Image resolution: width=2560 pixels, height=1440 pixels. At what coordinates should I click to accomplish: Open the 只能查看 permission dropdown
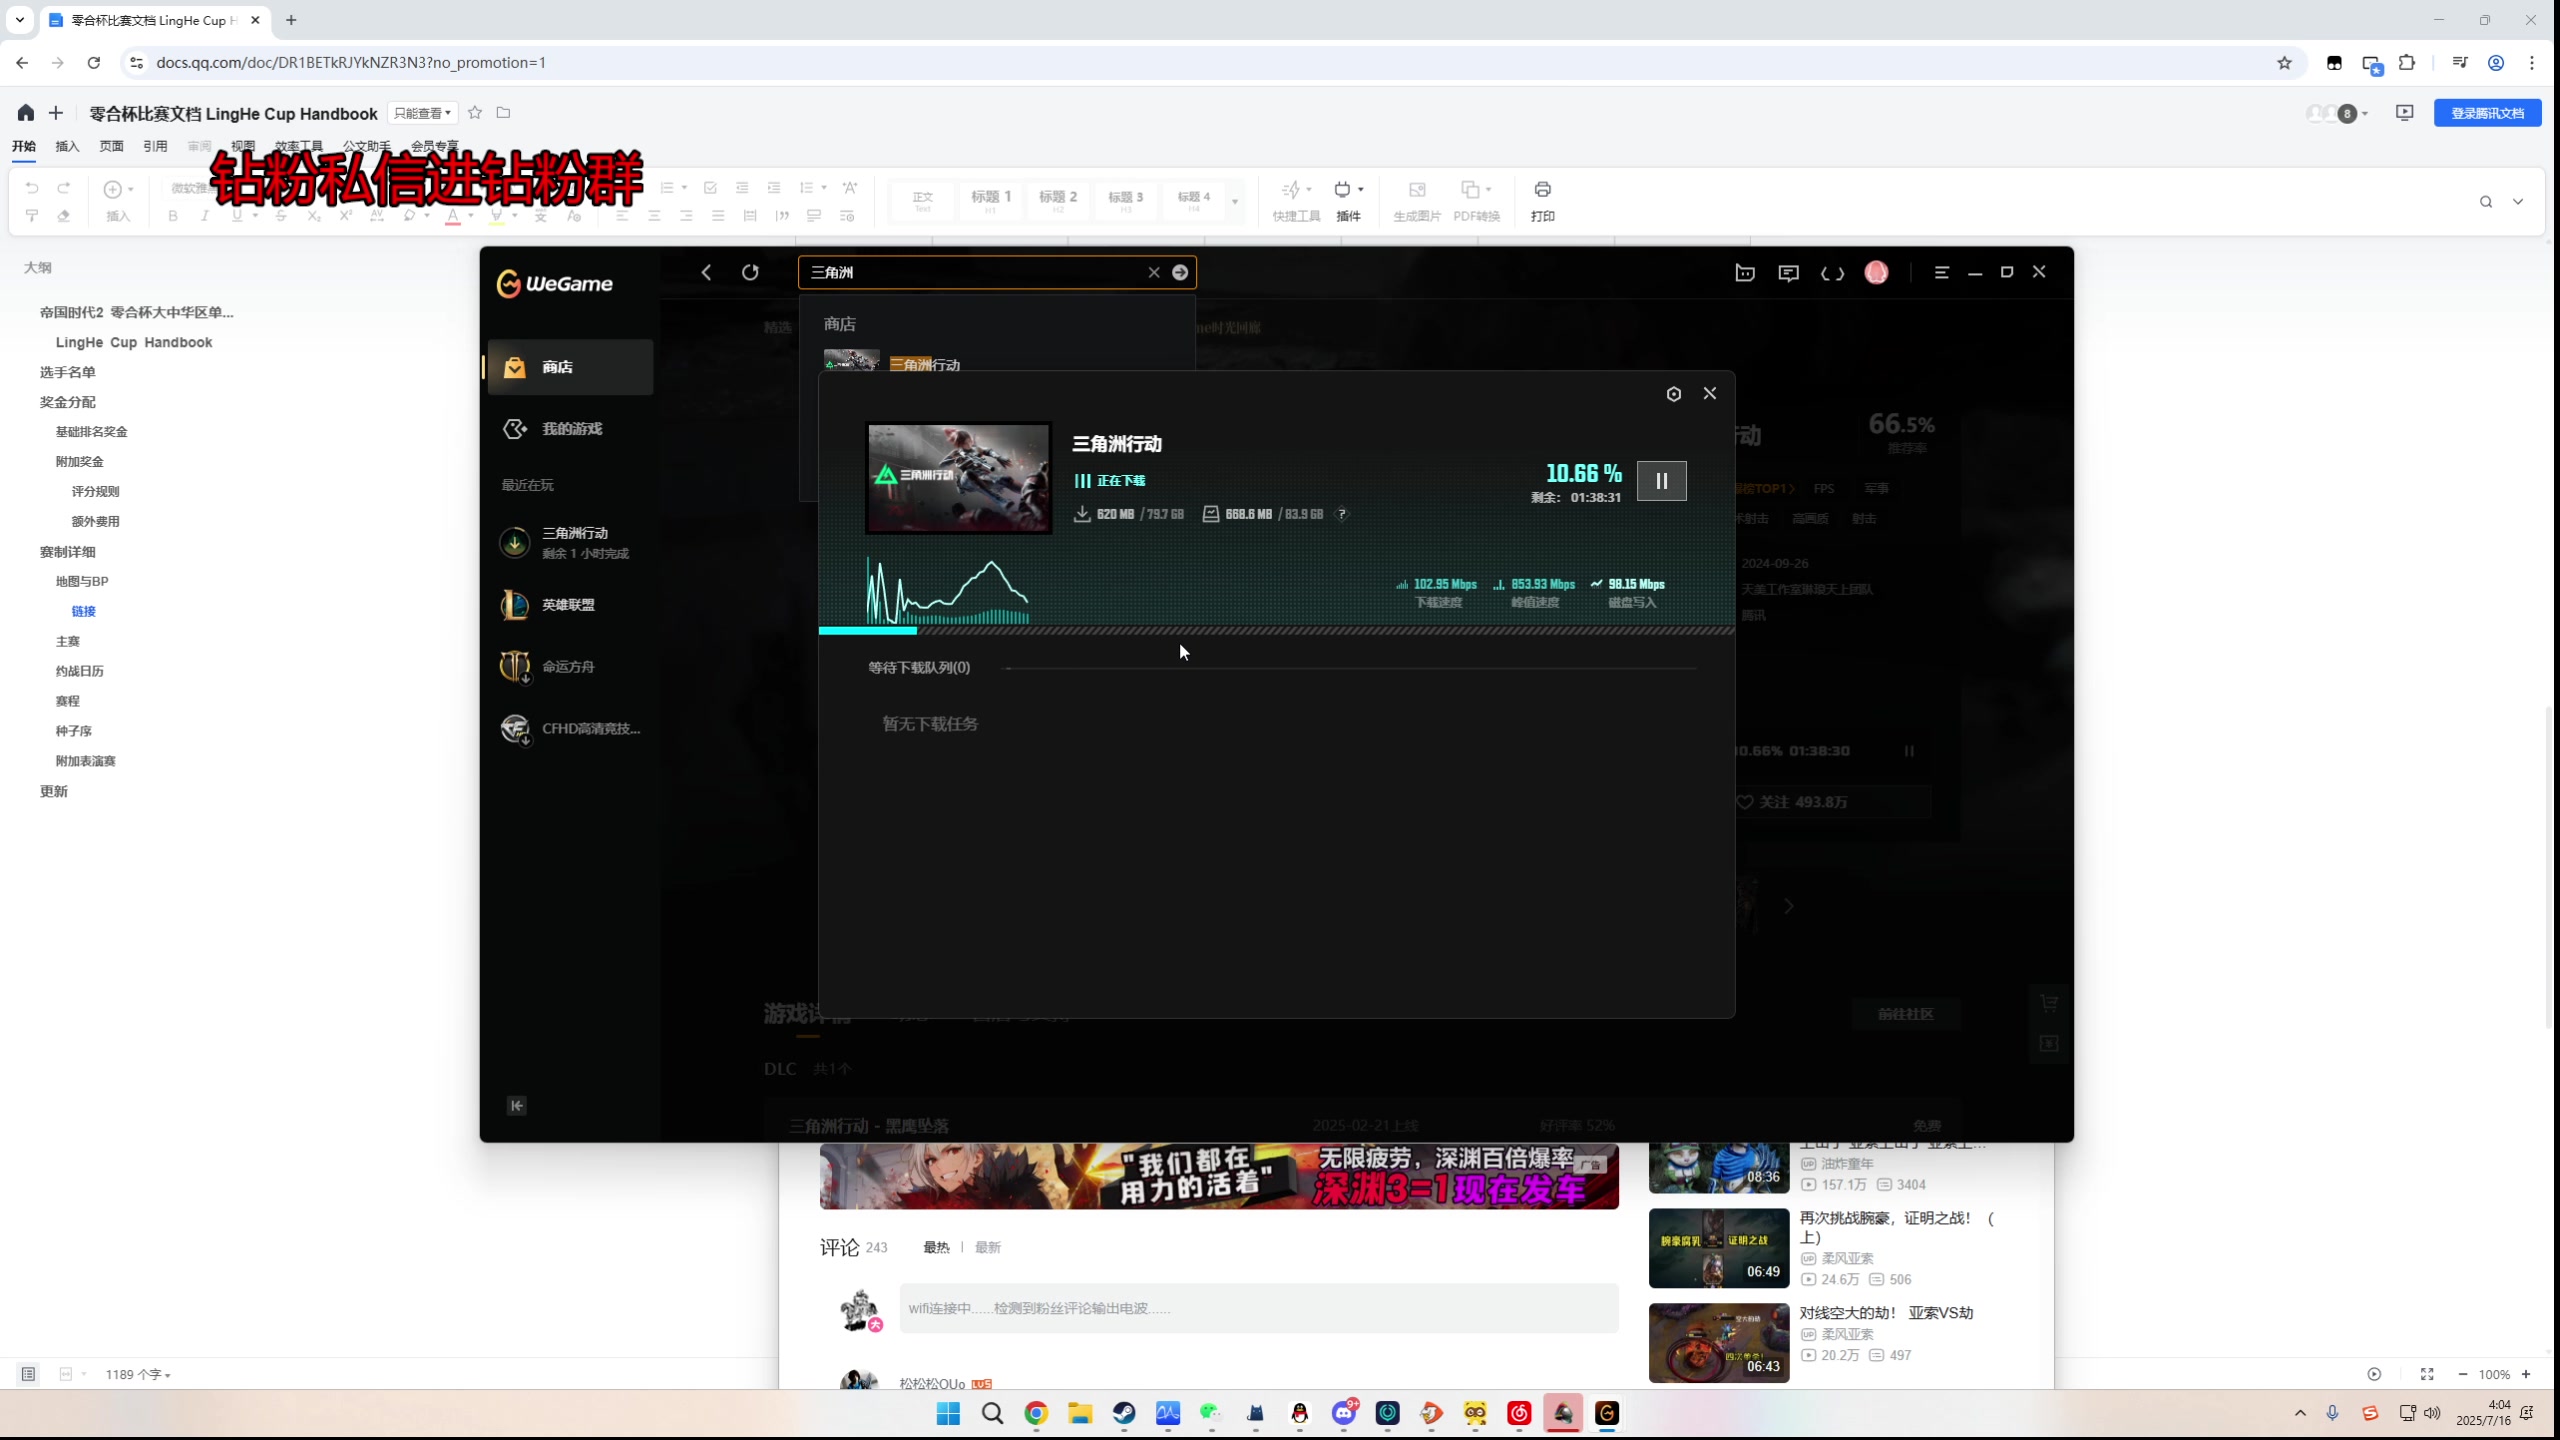pos(422,113)
